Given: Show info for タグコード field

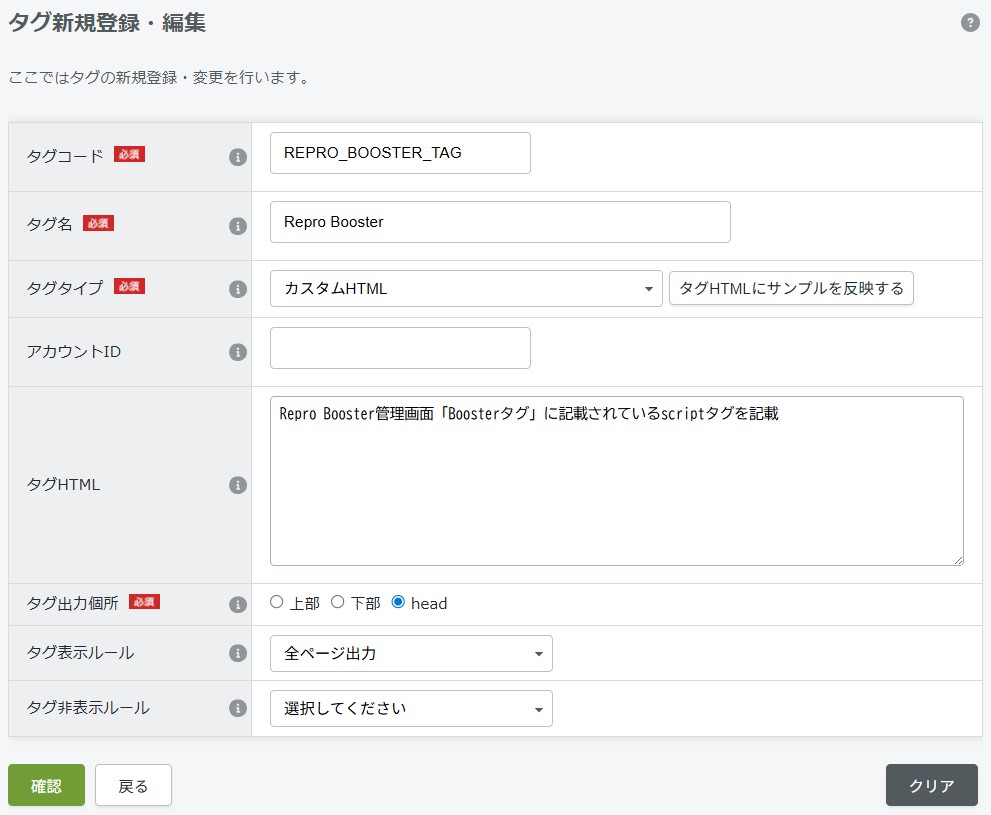Looking at the screenshot, I should point(238,157).
